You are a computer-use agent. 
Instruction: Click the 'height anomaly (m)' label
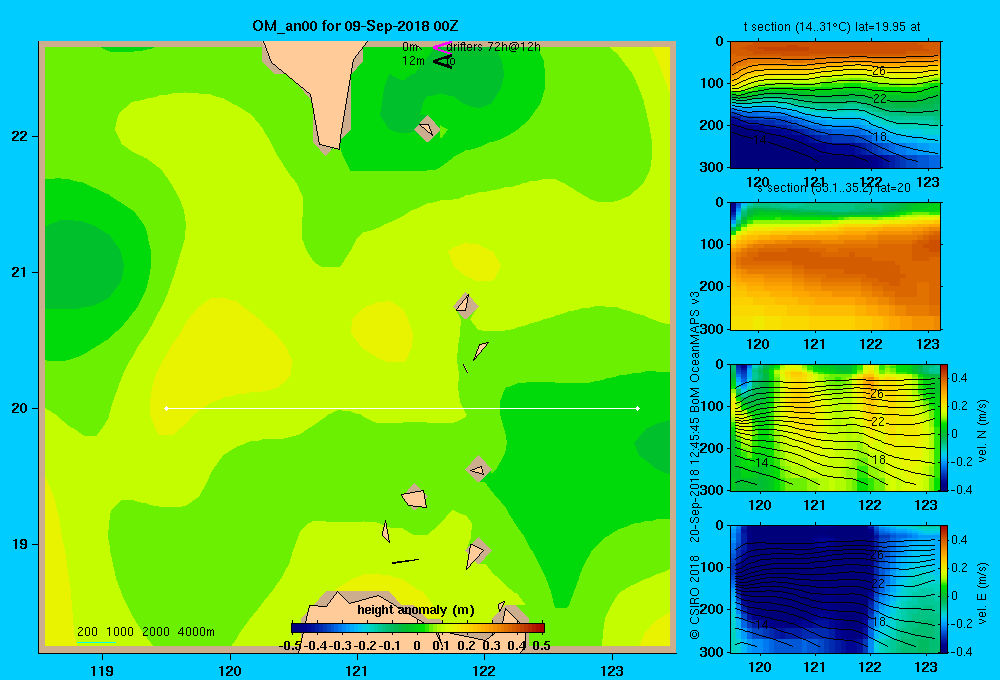click(x=416, y=610)
